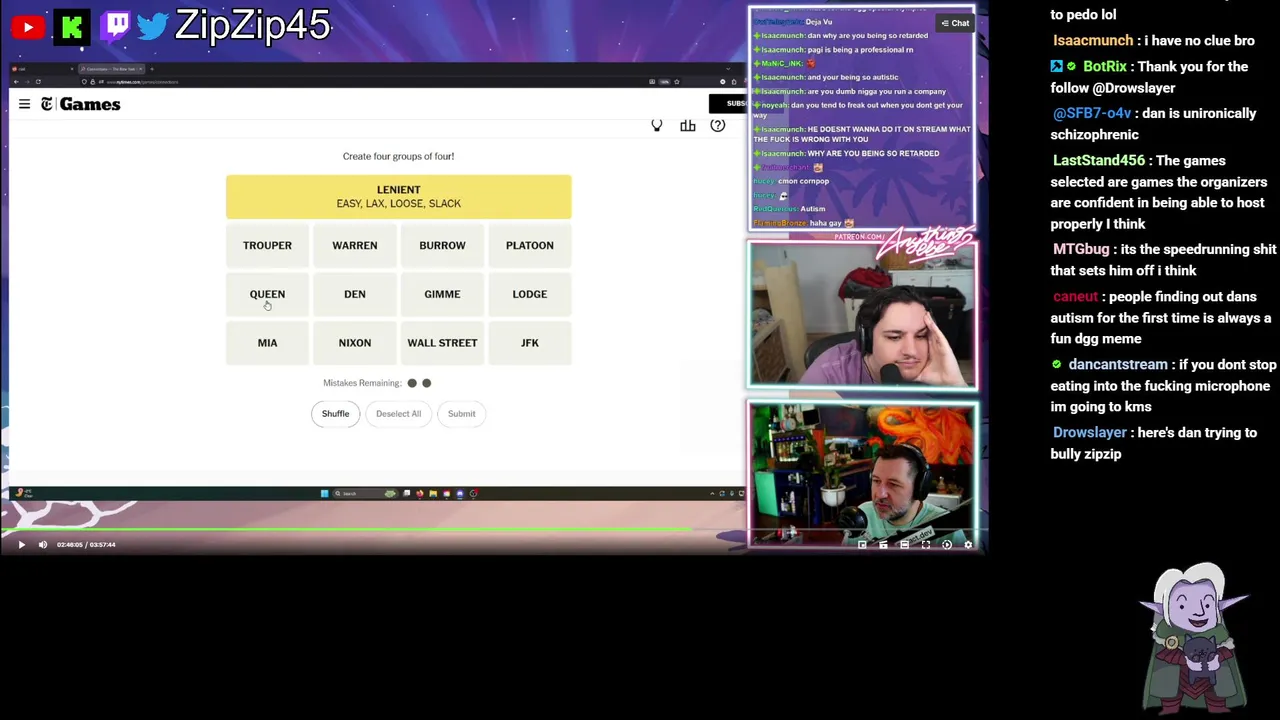The image size is (1280, 720).
Task: Open the video player settings gear
Action: 968,545
